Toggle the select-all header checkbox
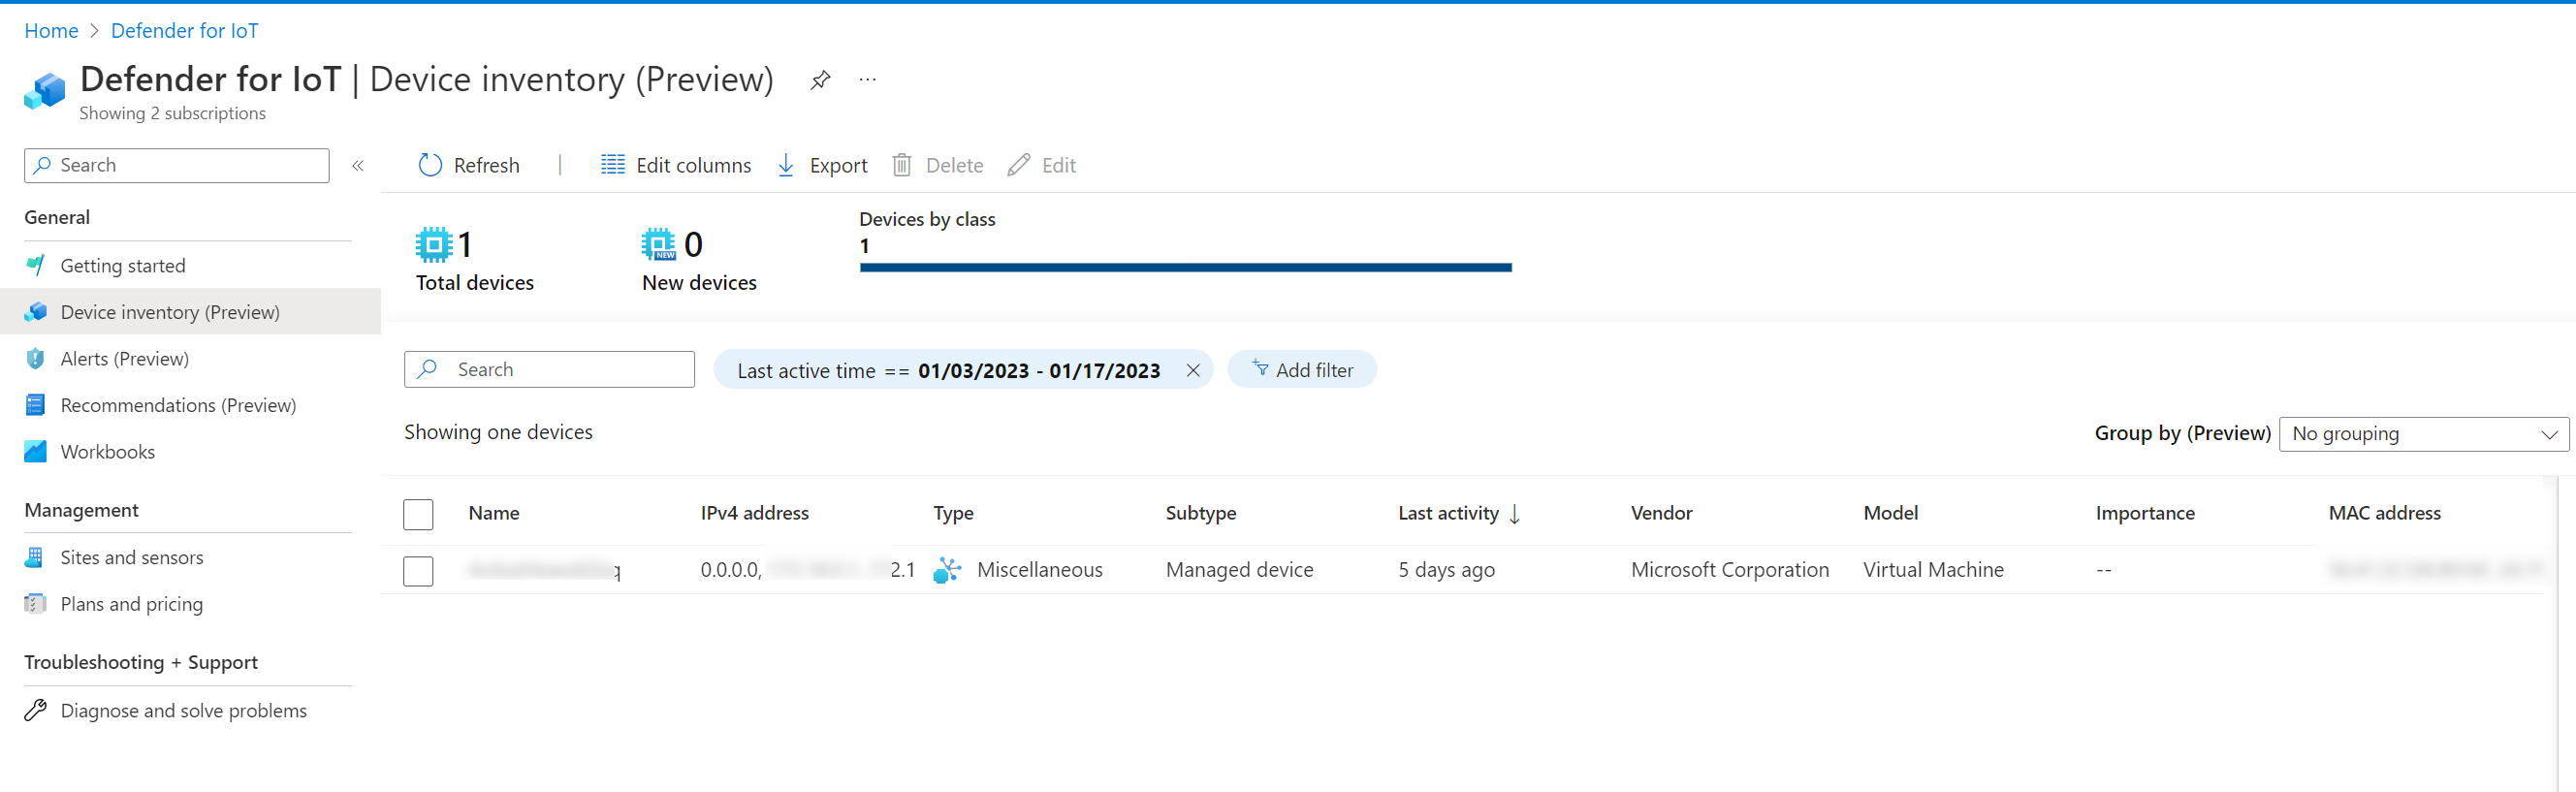The image size is (2576, 792). click(418, 514)
